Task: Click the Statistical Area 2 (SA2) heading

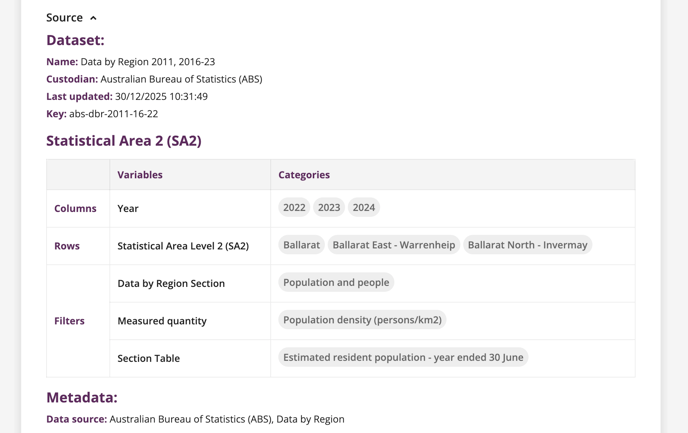Action: (124, 141)
